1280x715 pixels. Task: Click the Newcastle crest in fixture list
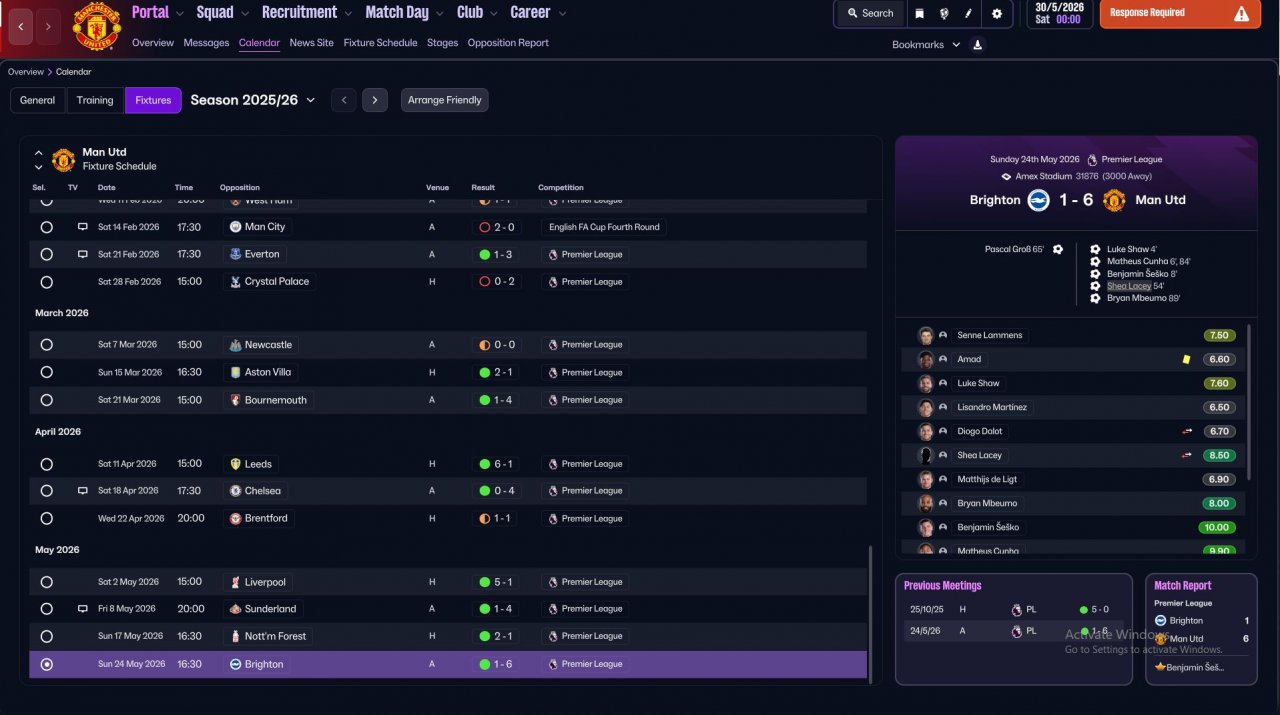(235, 345)
